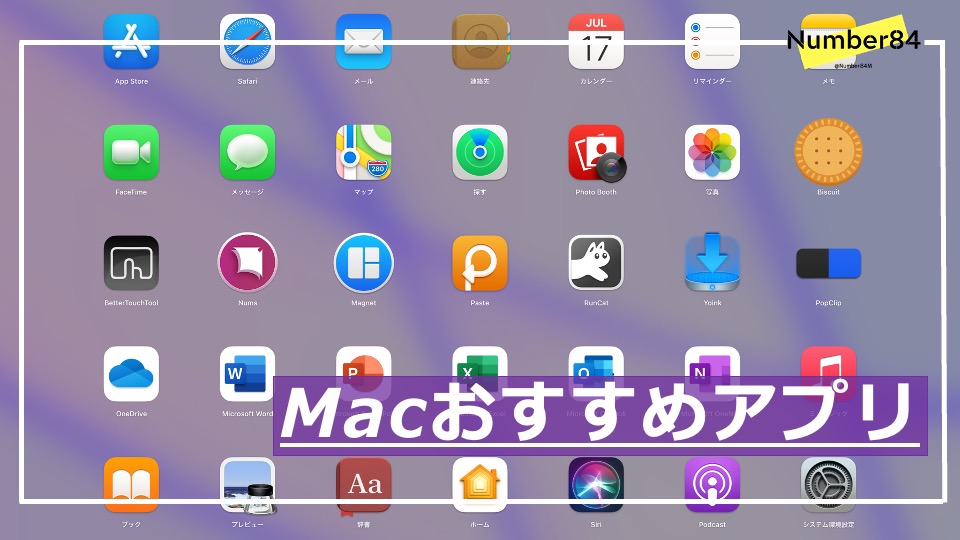Screen dimensions: 960x540
Task: Open Microsoft Word
Action: [x=247, y=374]
